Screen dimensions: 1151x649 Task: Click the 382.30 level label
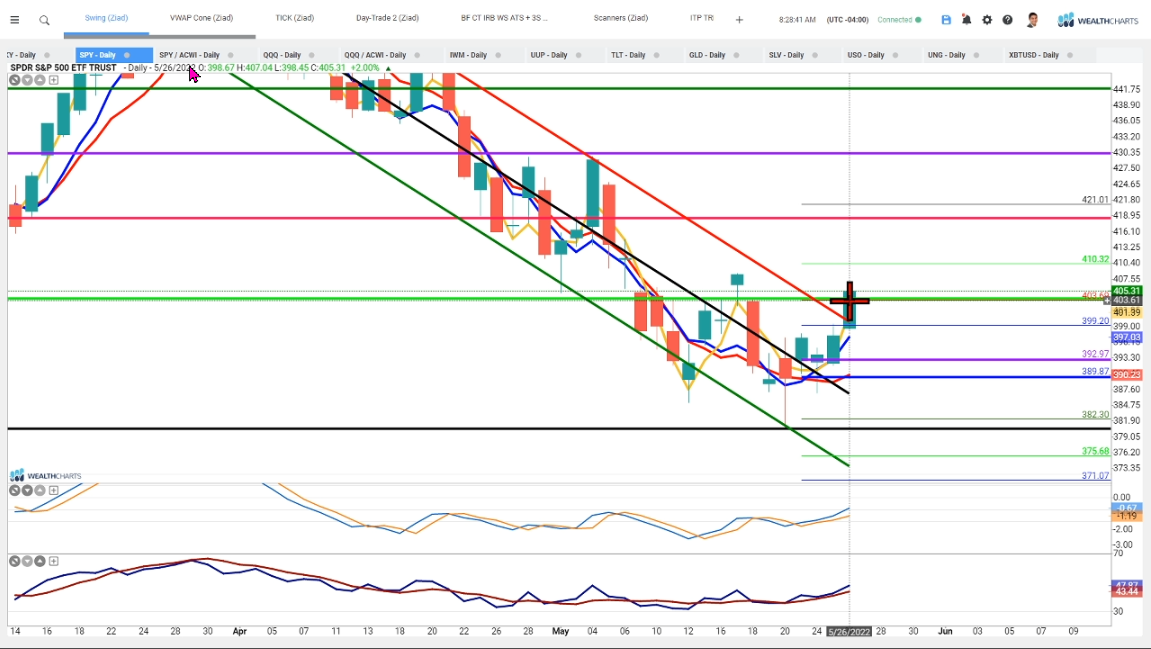click(x=1095, y=415)
